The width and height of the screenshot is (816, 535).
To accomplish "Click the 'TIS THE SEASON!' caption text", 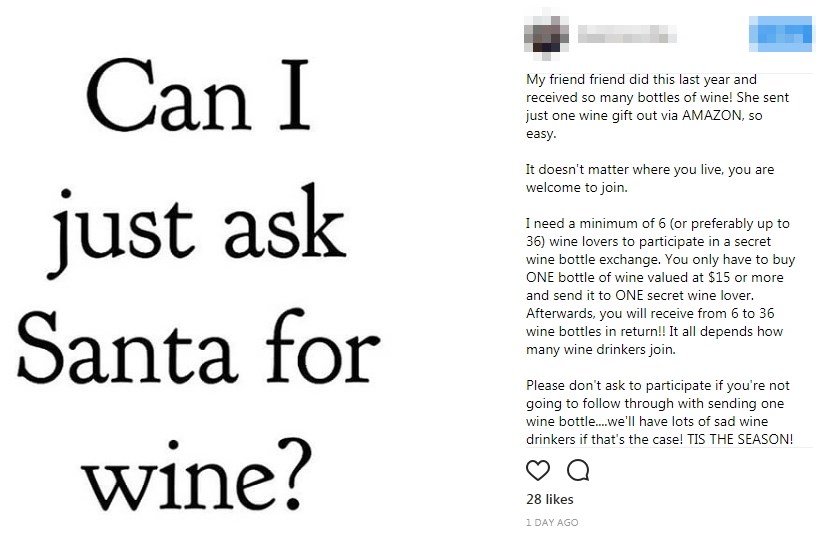I will point(740,439).
